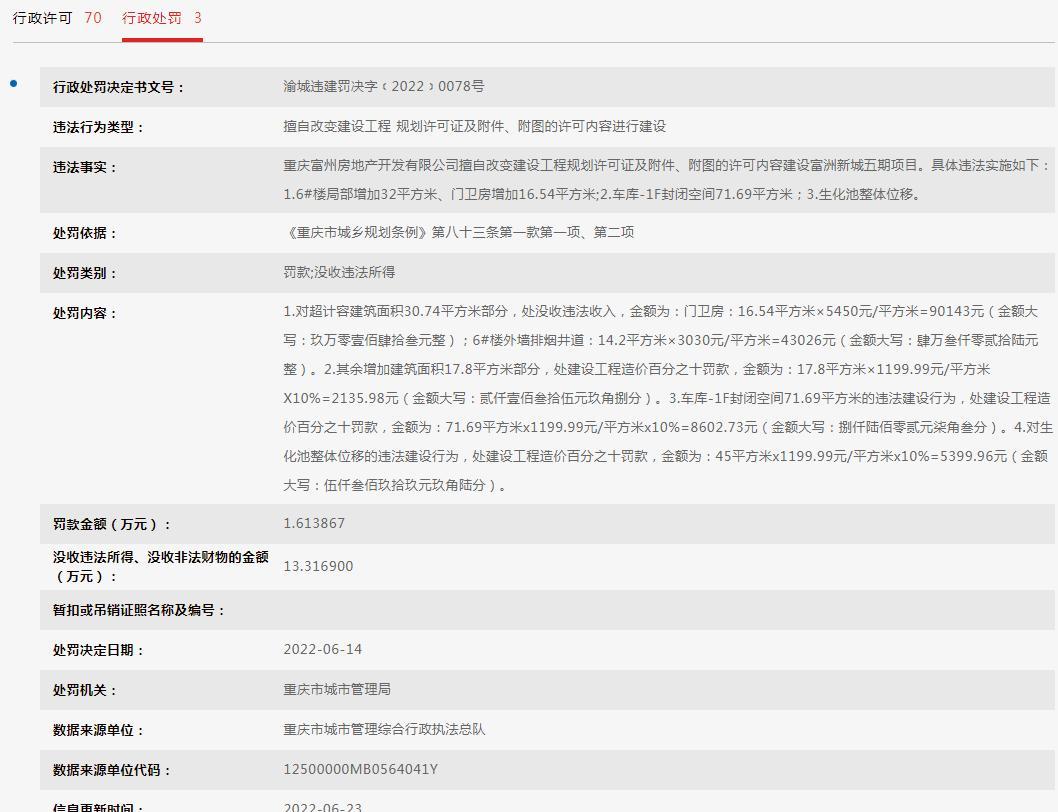Click code 12500000MB0564041Y
The width and height of the screenshot is (1058, 812).
[360, 769]
